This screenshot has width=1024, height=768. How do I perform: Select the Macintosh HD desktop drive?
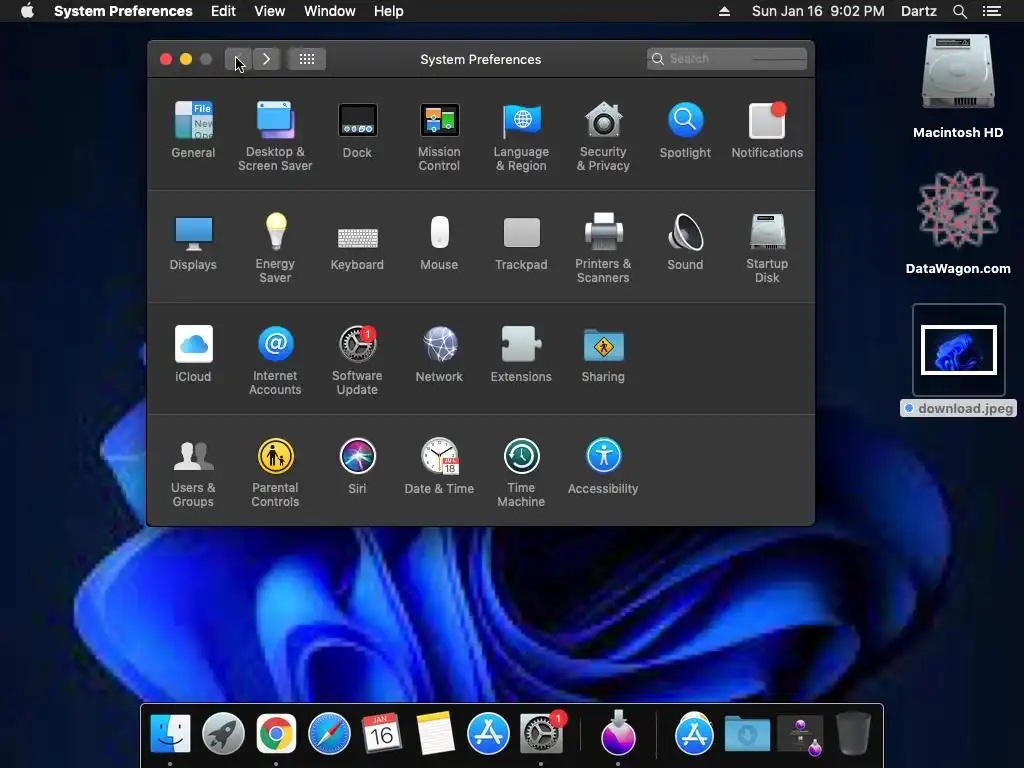pyautogui.click(x=958, y=86)
